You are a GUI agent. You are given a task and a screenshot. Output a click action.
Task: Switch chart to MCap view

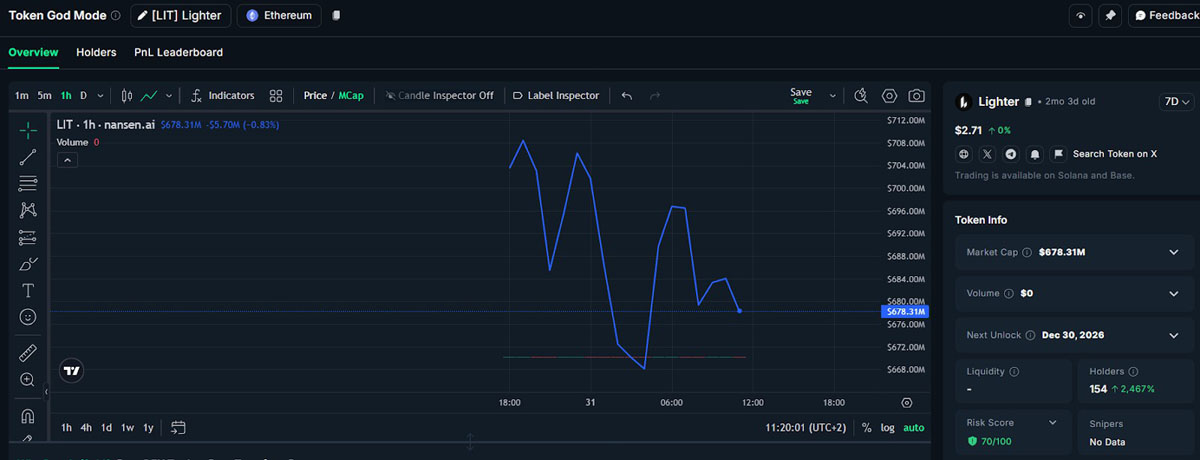coord(351,96)
